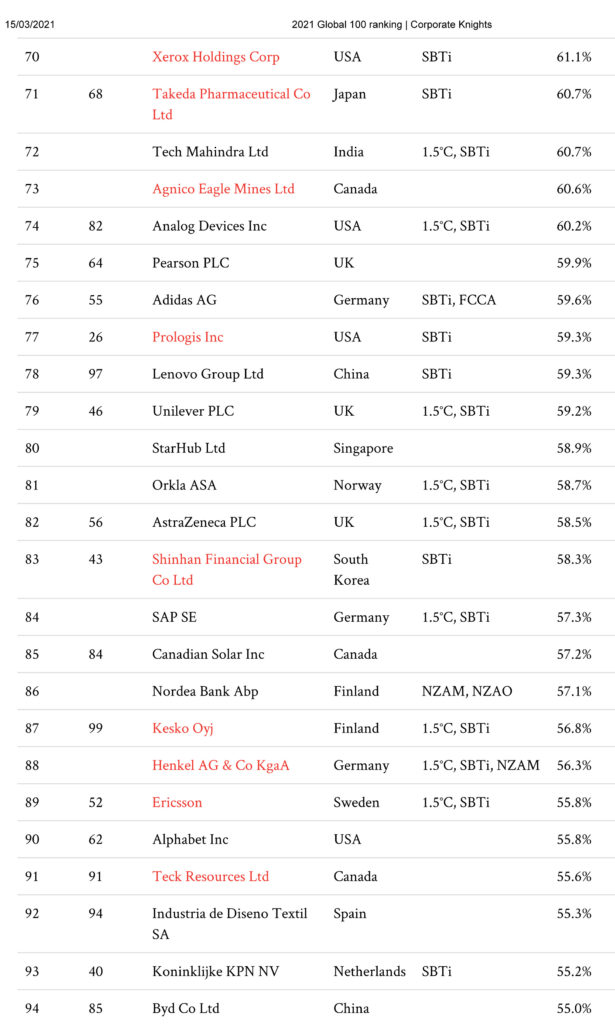This screenshot has height=1024, width=615.
Task: Open Agnico Eagle Mines Ltd link
Action: [223, 189]
